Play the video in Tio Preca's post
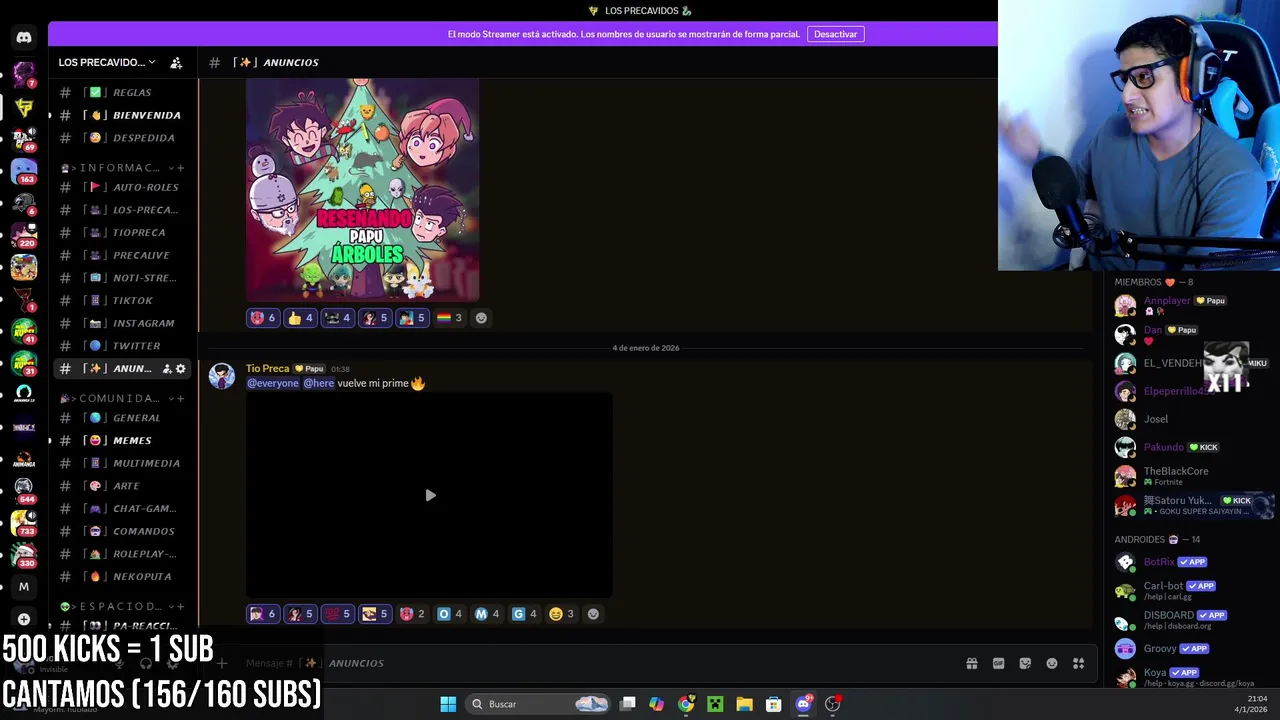Viewport: 1280px width, 720px height. [x=430, y=495]
